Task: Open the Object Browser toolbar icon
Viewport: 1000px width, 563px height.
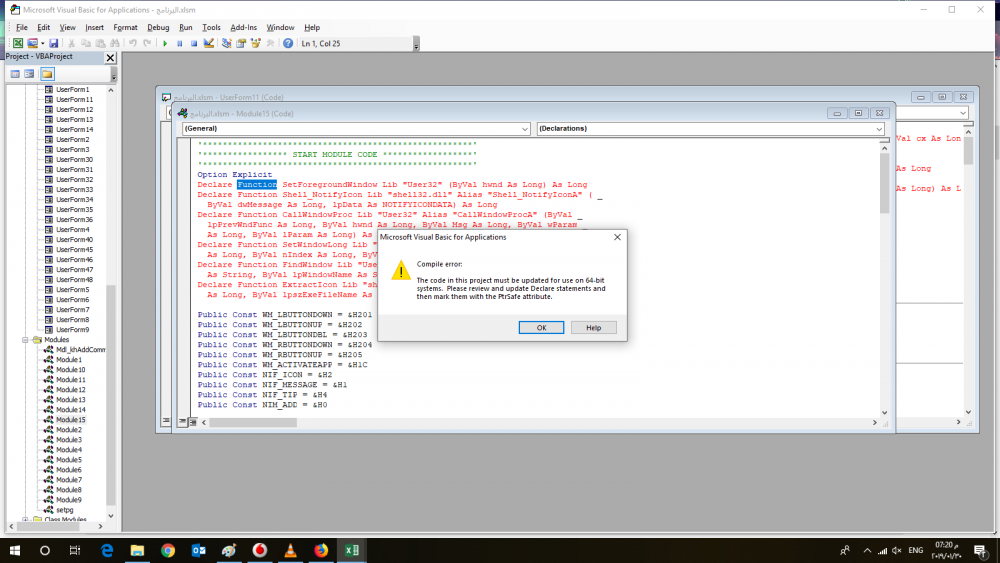Action: (256, 43)
